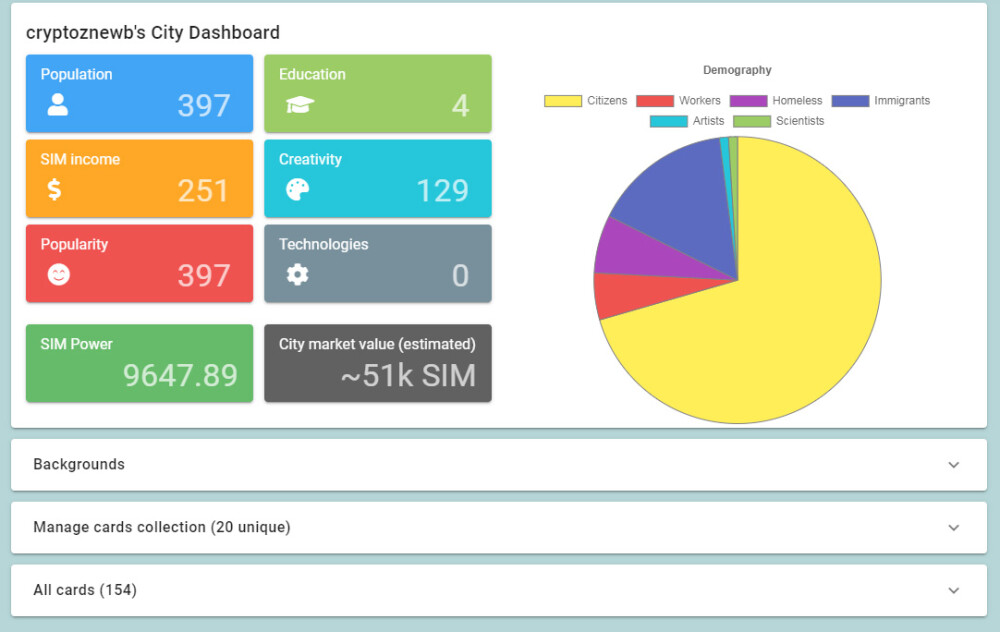
Task: Click the smiley face Popularity icon
Action: [x=59, y=275]
